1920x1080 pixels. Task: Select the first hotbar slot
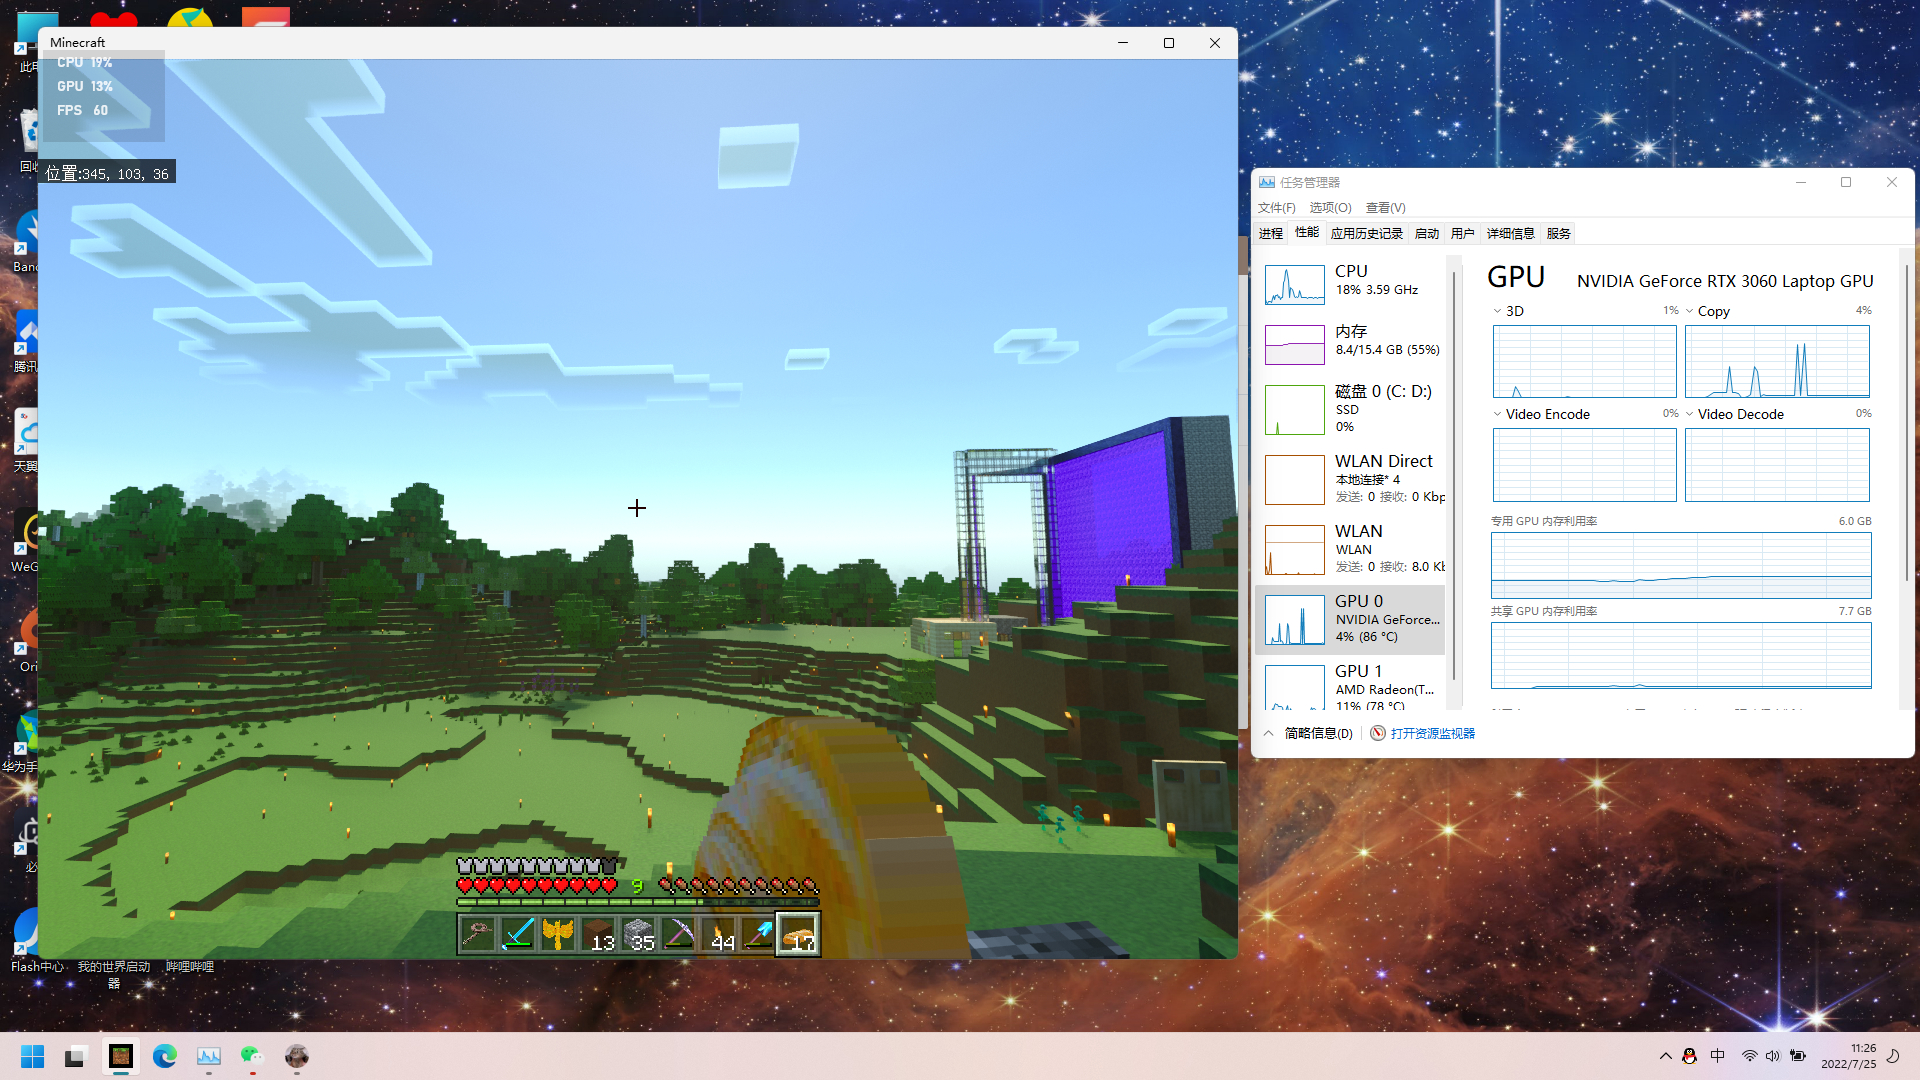point(478,935)
